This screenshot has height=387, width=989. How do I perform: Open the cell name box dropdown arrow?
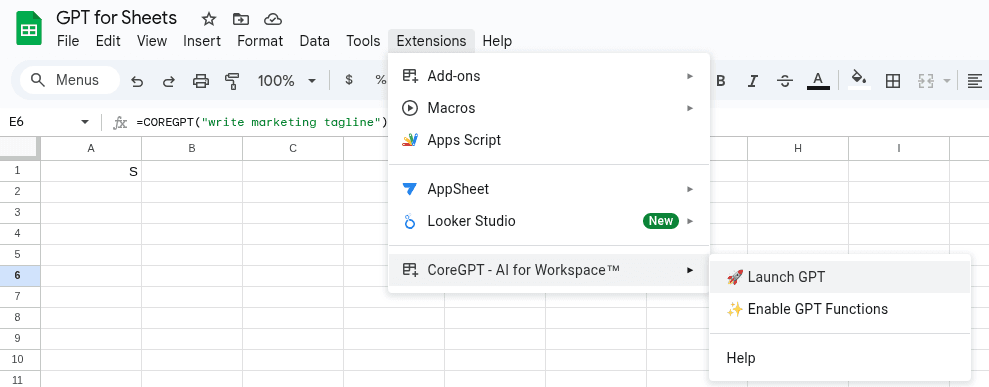coord(85,122)
